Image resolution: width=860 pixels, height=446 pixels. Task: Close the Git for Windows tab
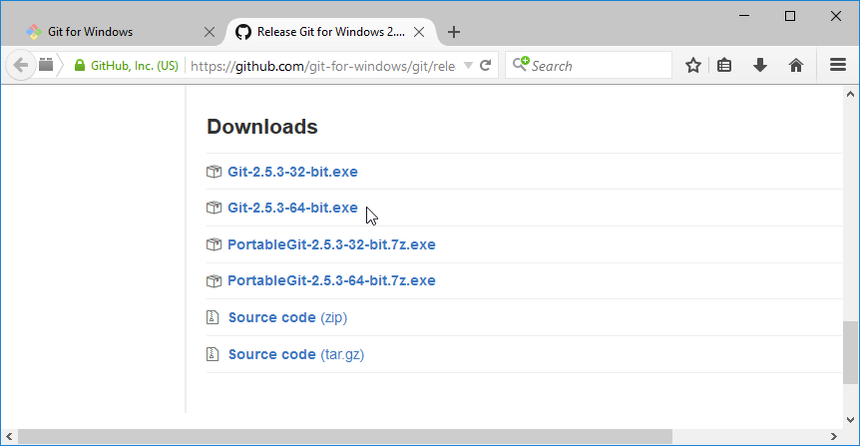click(x=210, y=32)
